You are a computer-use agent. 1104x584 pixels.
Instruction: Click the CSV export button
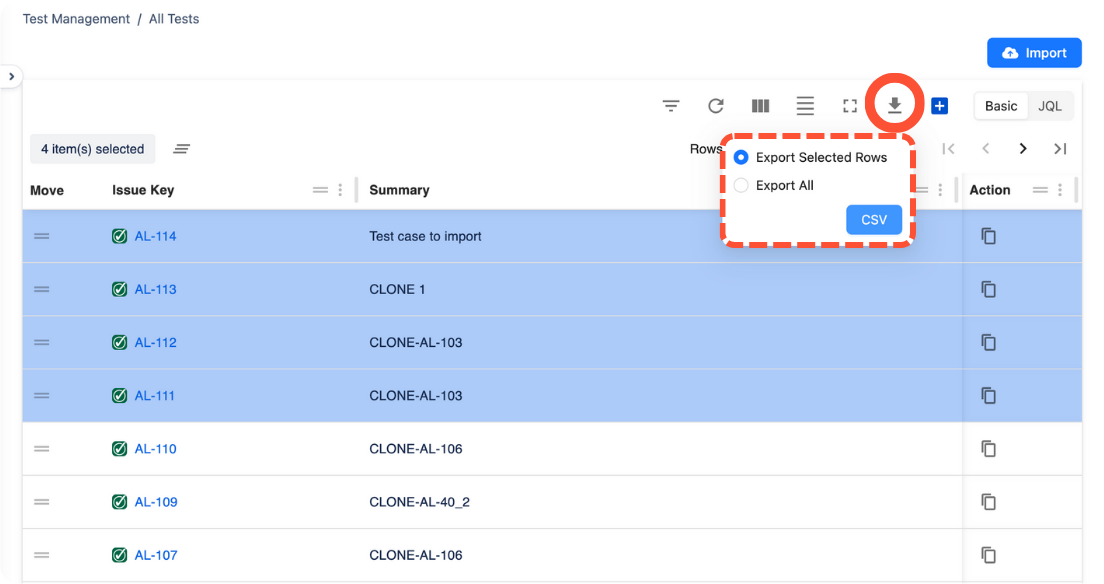coord(874,220)
